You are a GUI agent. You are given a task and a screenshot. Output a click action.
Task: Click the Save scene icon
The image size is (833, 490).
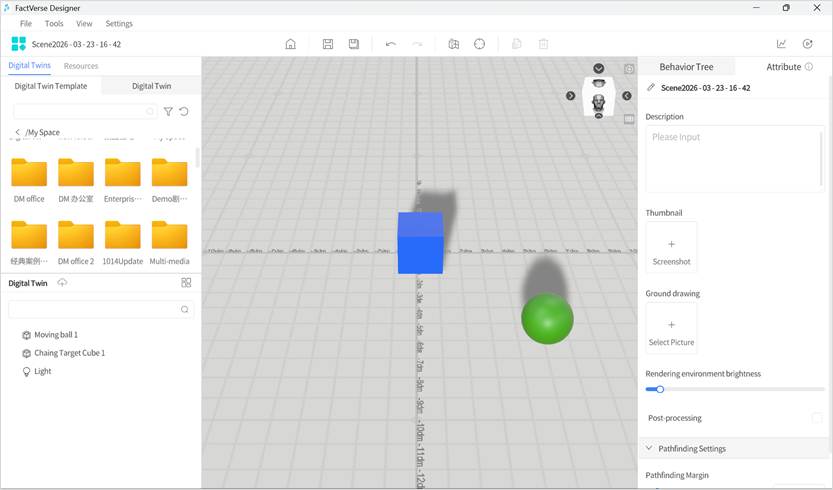[x=328, y=44]
